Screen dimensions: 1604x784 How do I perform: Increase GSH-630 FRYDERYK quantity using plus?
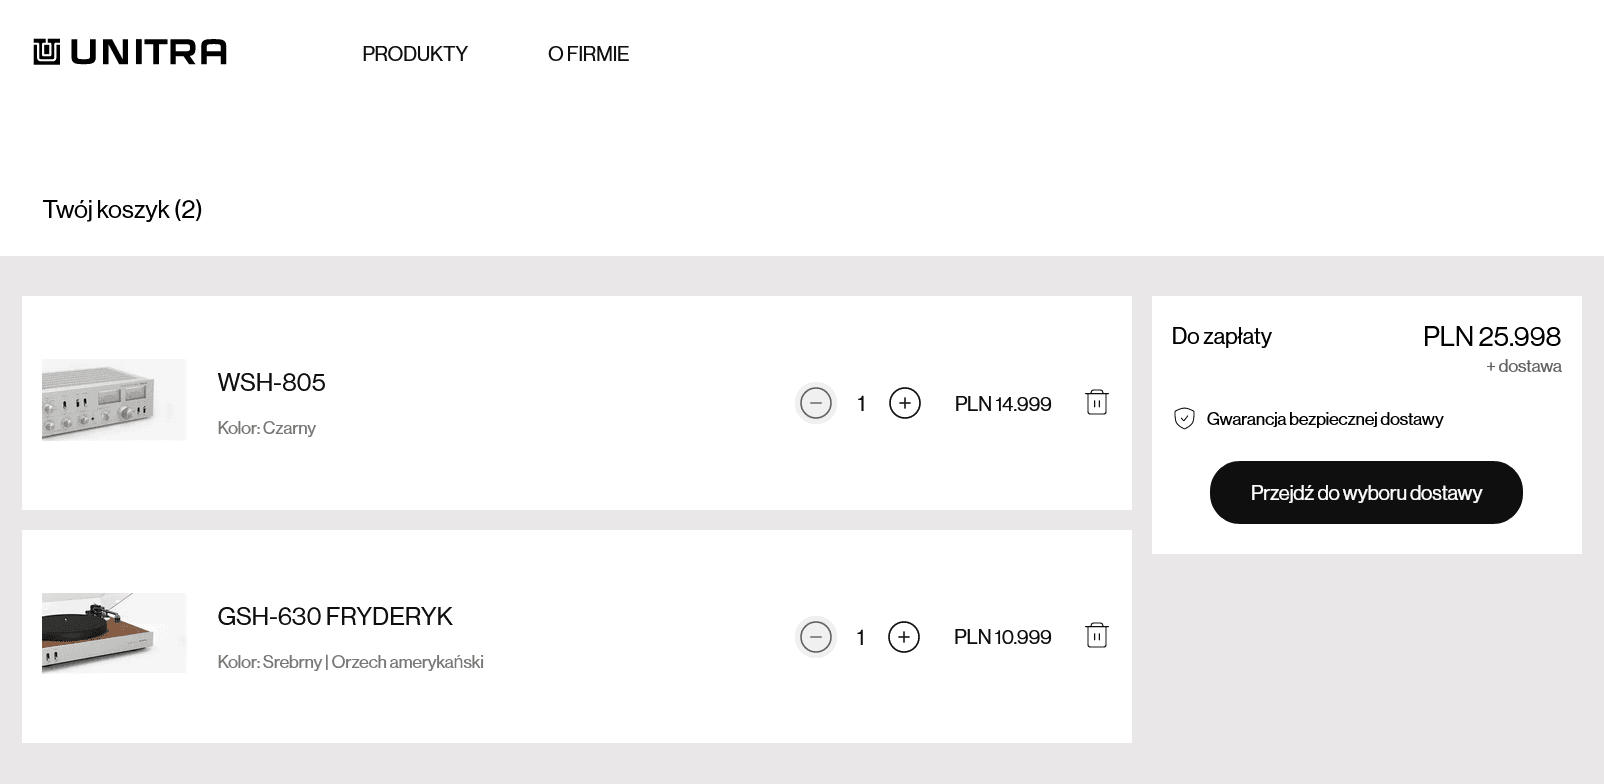pos(904,637)
